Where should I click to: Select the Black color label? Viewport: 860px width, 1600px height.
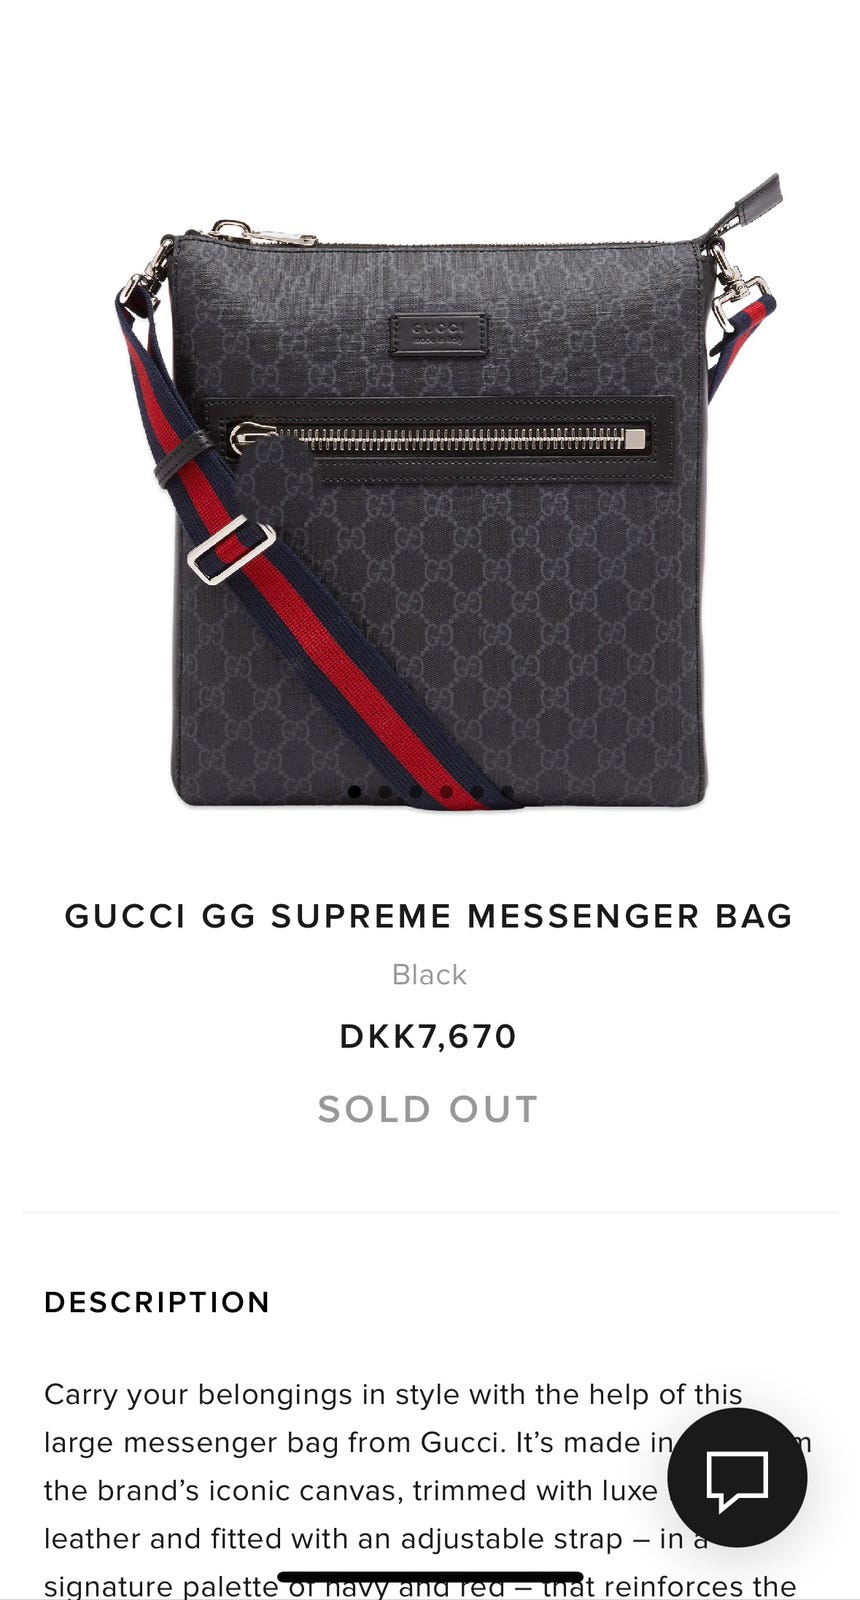click(x=429, y=974)
